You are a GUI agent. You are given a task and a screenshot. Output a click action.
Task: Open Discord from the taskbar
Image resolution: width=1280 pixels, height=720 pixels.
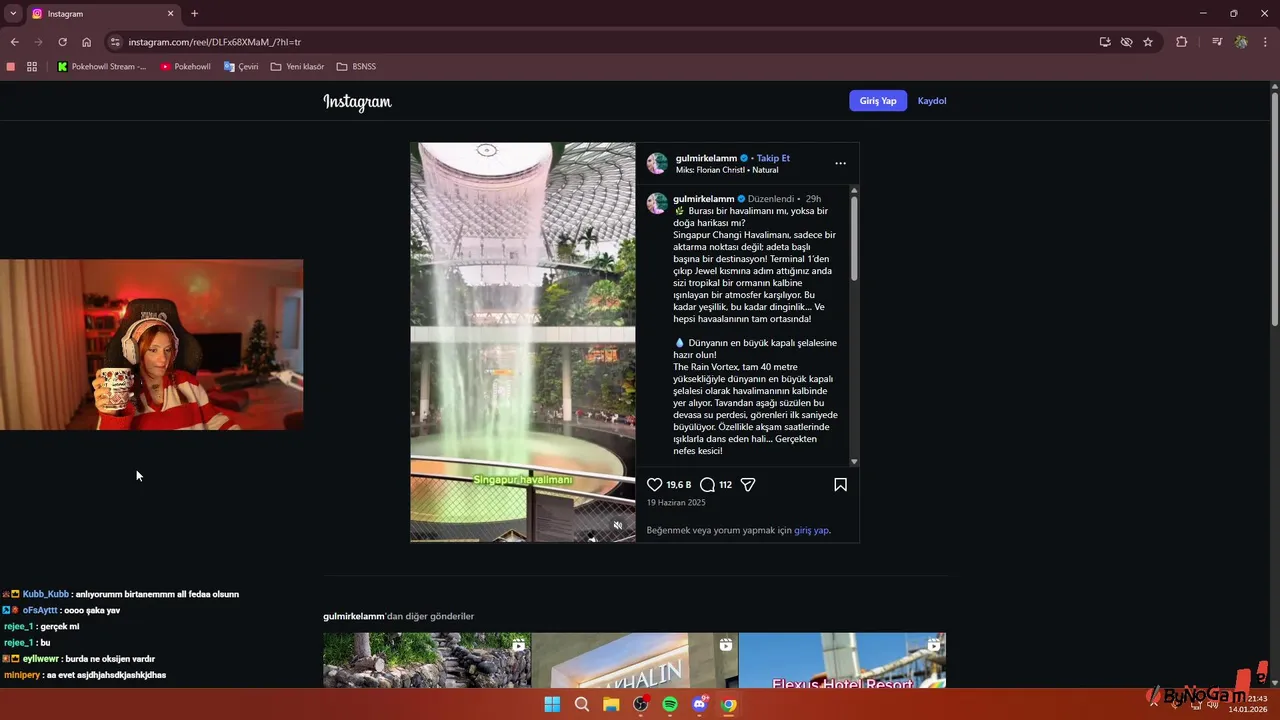tap(700, 704)
